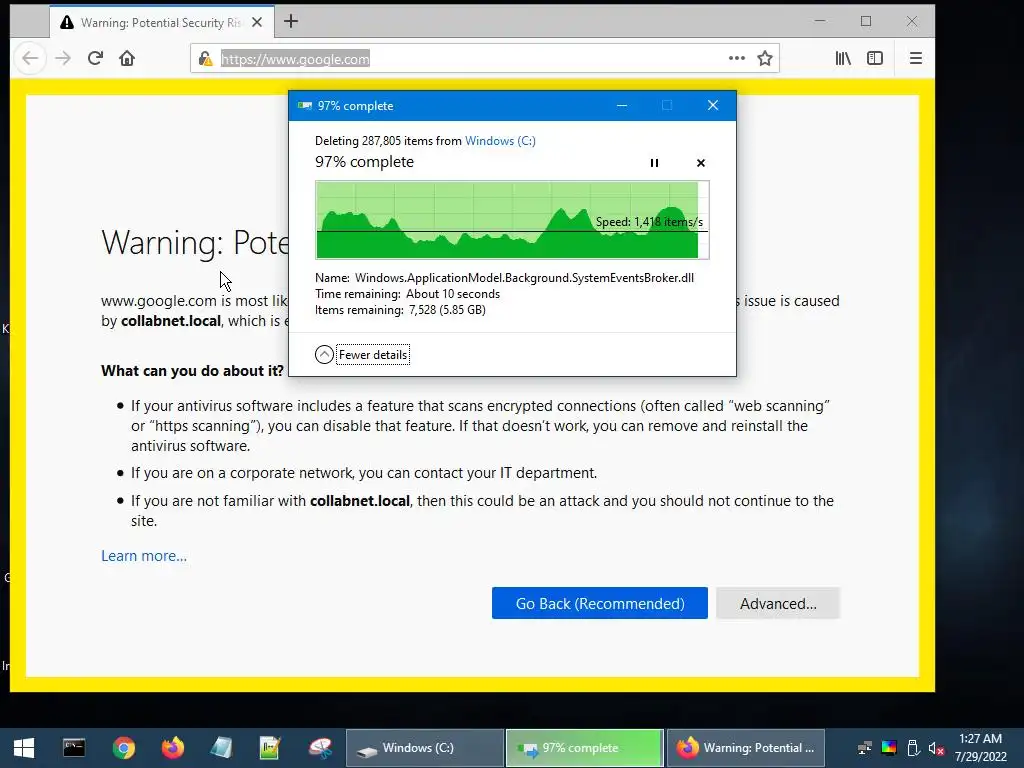Viewport: 1024px width, 768px height.
Task: Reload the current Firefox page
Action: [x=95, y=58]
